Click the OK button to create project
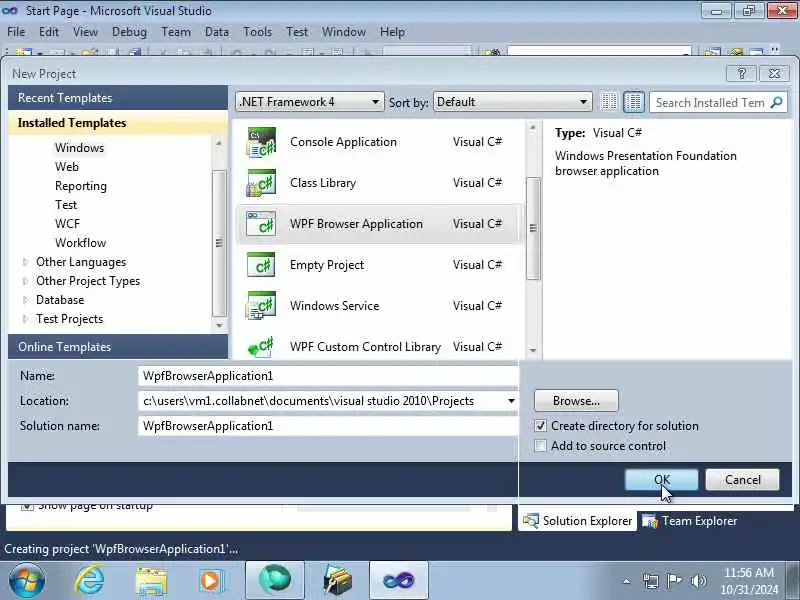 click(x=662, y=480)
